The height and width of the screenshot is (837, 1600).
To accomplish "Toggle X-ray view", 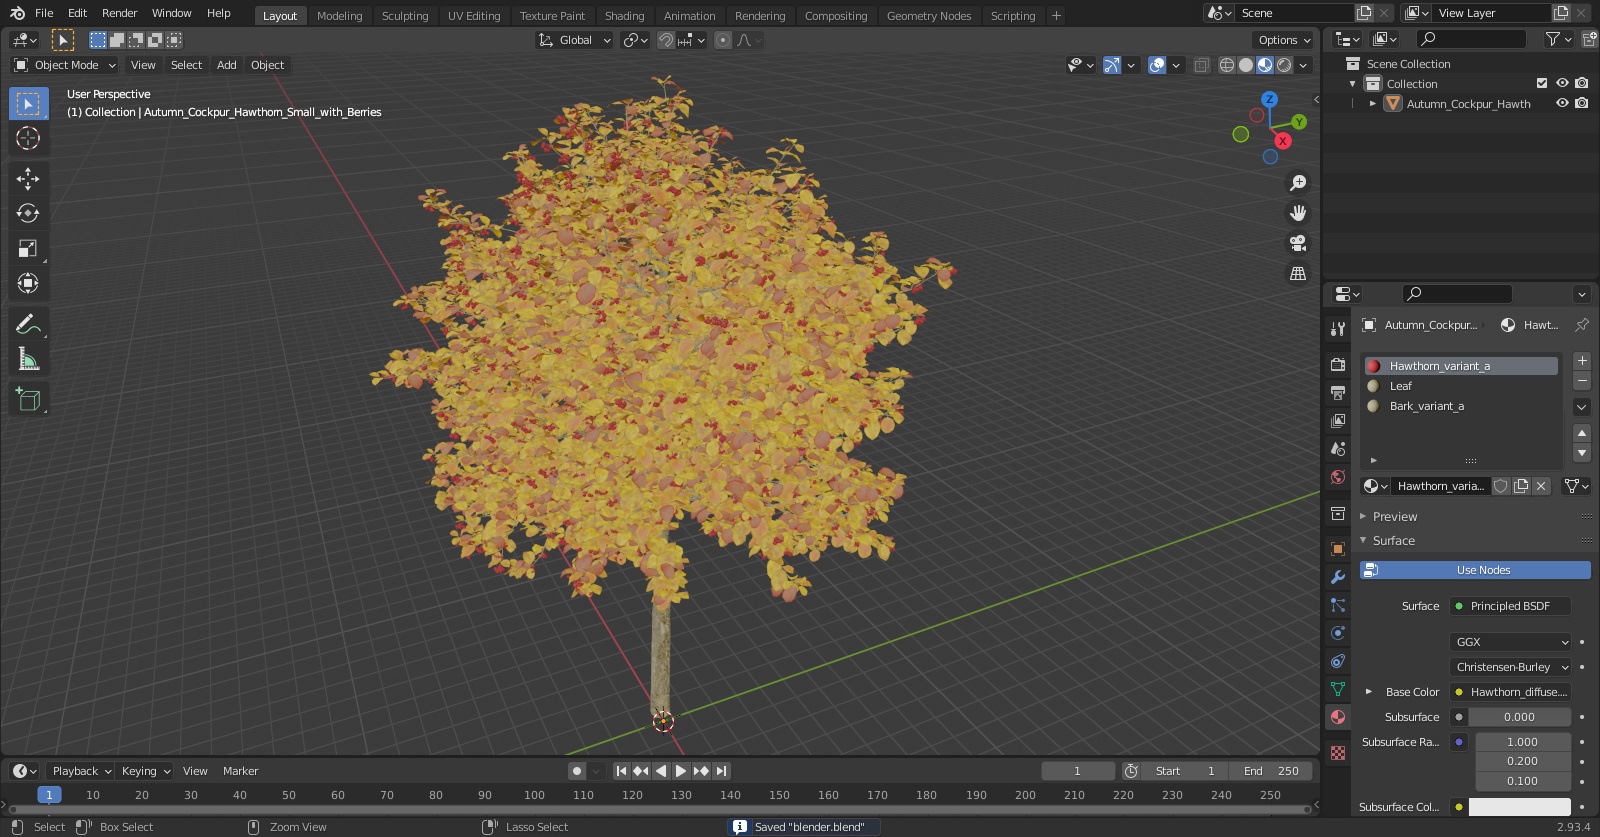I will pyautogui.click(x=1201, y=65).
